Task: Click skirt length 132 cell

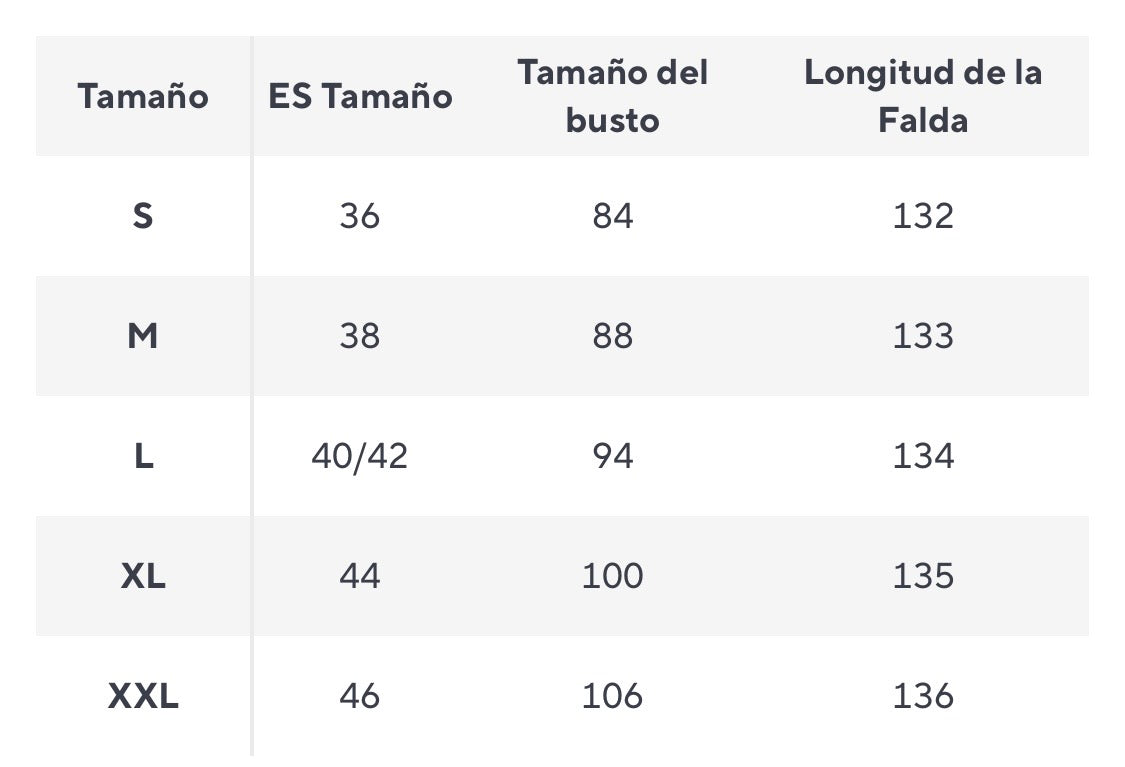Action: (x=923, y=216)
